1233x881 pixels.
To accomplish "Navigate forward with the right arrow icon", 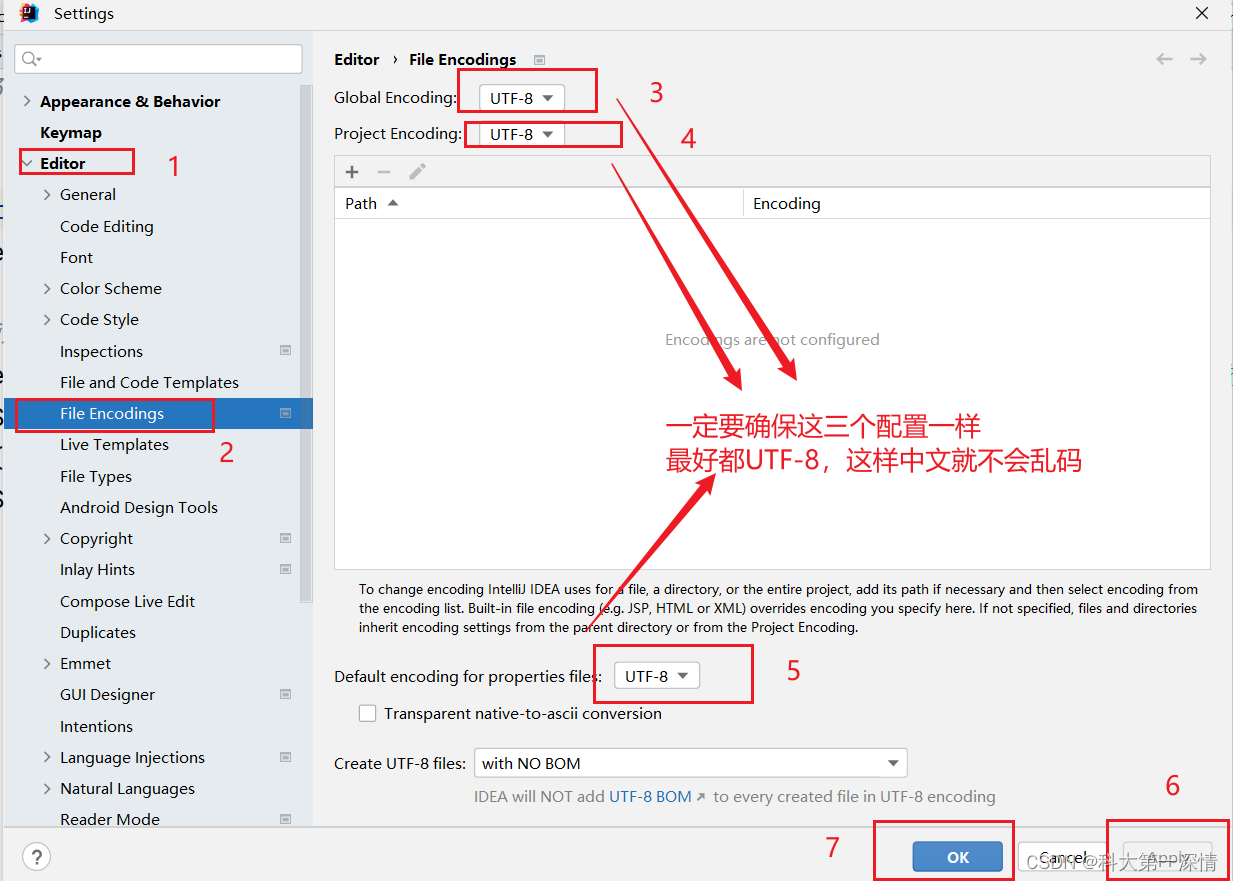I will pos(1198,59).
